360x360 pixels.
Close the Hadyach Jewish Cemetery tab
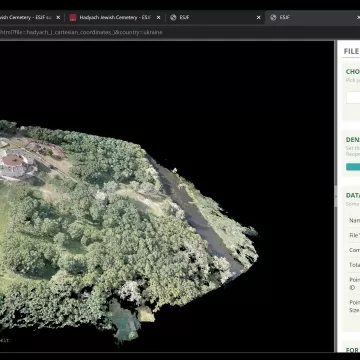[x=158, y=18]
